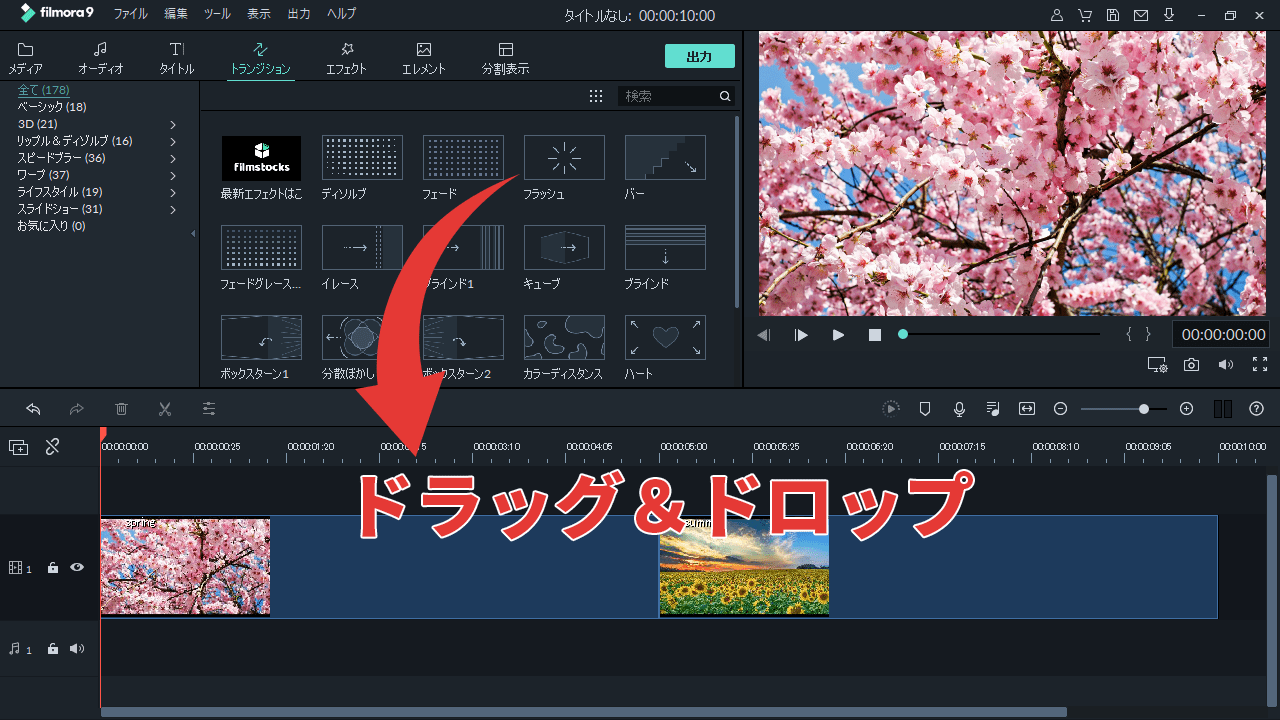The height and width of the screenshot is (720, 1280).
Task: Click the preview progress slider handle
Action: coord(903,334)
